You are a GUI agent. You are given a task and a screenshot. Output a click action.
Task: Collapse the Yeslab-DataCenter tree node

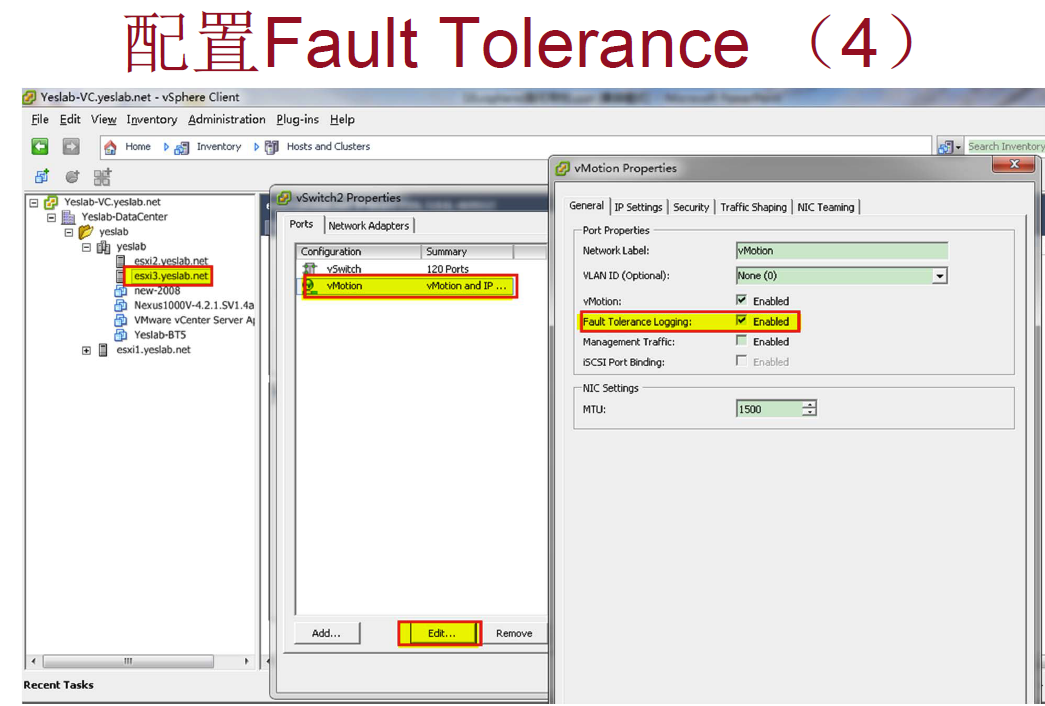click(x=51, y=217)
